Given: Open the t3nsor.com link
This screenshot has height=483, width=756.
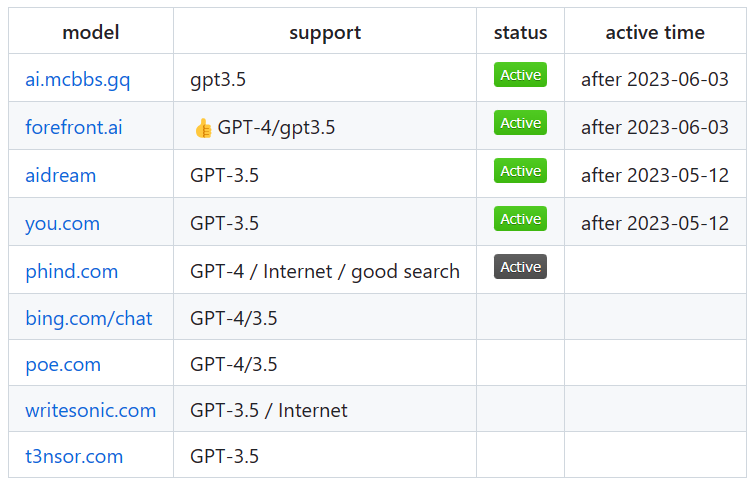Looking at the screenshot, I should [73, 457].
